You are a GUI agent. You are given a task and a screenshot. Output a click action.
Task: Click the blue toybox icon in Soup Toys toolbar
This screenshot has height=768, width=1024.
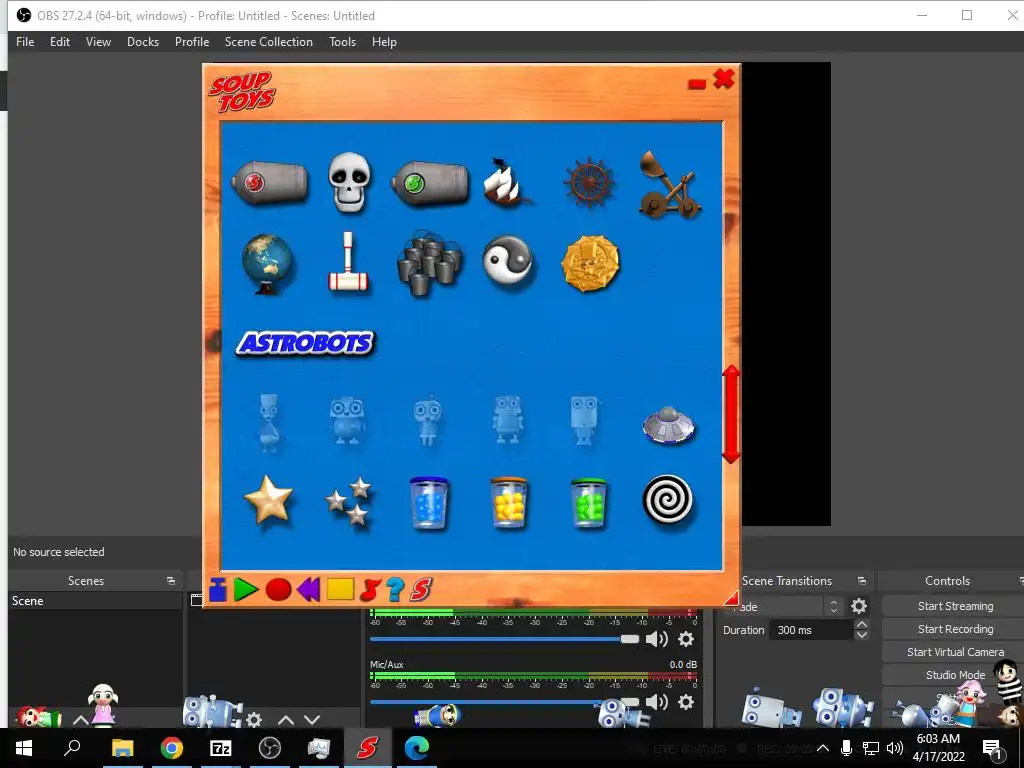tap(217, 590)
